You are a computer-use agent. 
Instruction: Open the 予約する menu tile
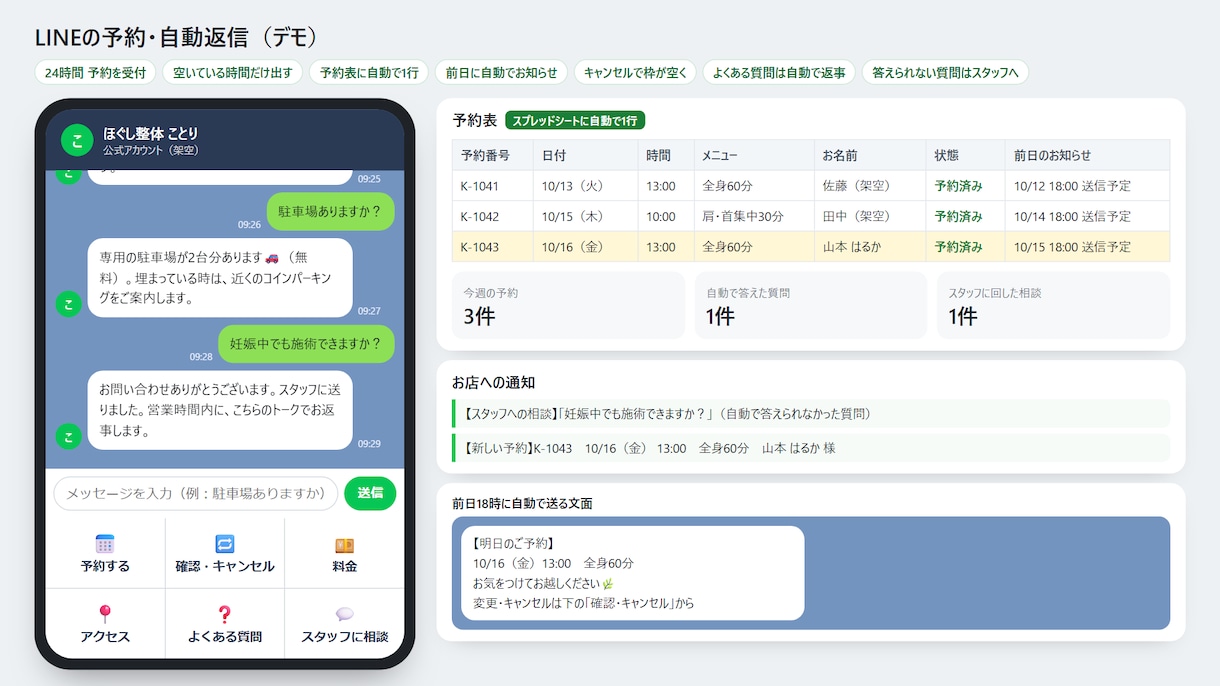[105, 553]
